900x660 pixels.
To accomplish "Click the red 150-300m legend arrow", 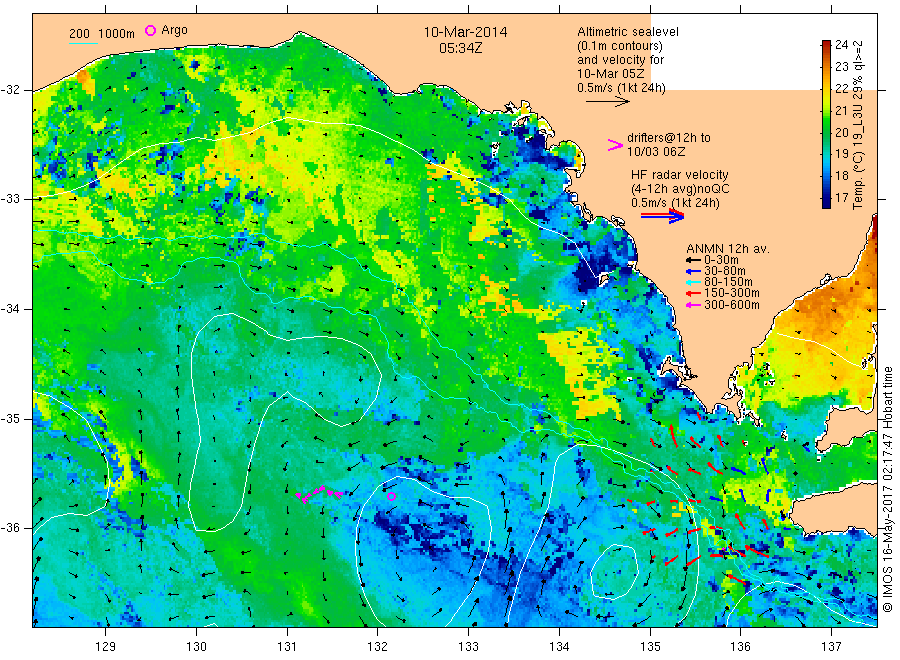I will [x=693, y=293].
